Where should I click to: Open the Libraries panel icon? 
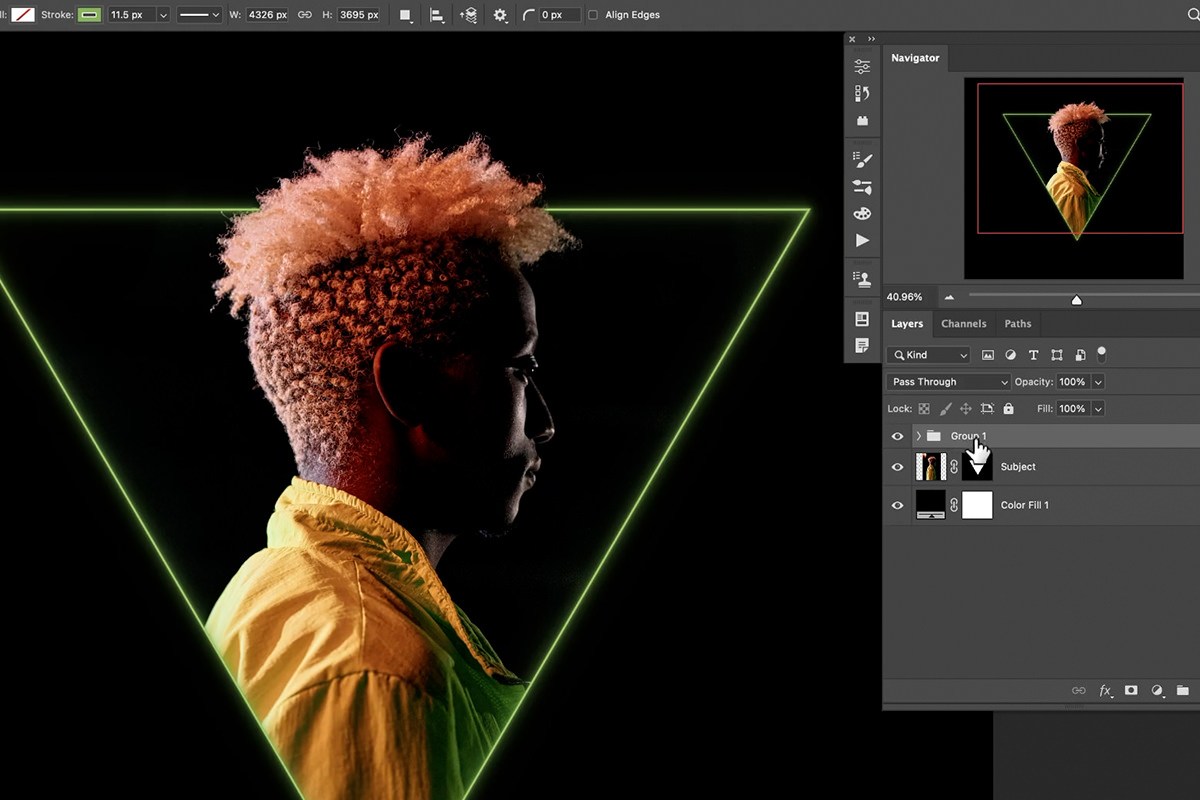(x=862, y=121)
